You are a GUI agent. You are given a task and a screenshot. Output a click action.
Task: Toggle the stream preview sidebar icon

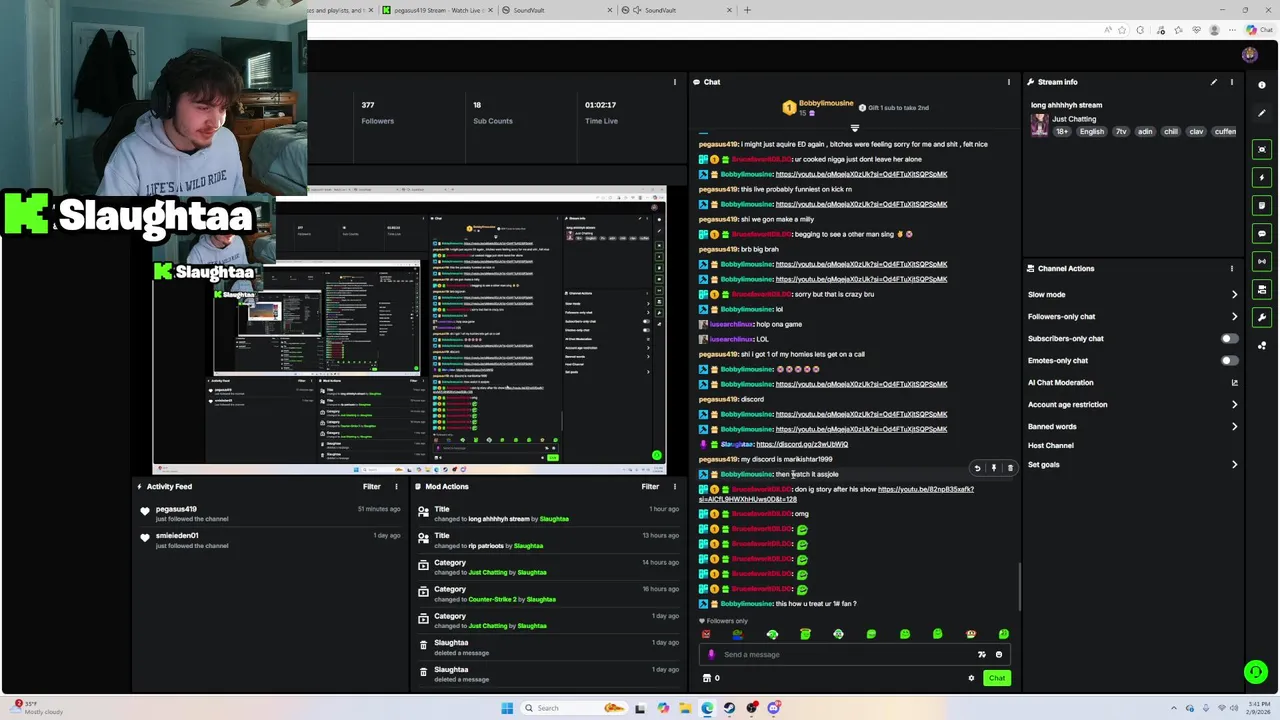(1262, 149)
